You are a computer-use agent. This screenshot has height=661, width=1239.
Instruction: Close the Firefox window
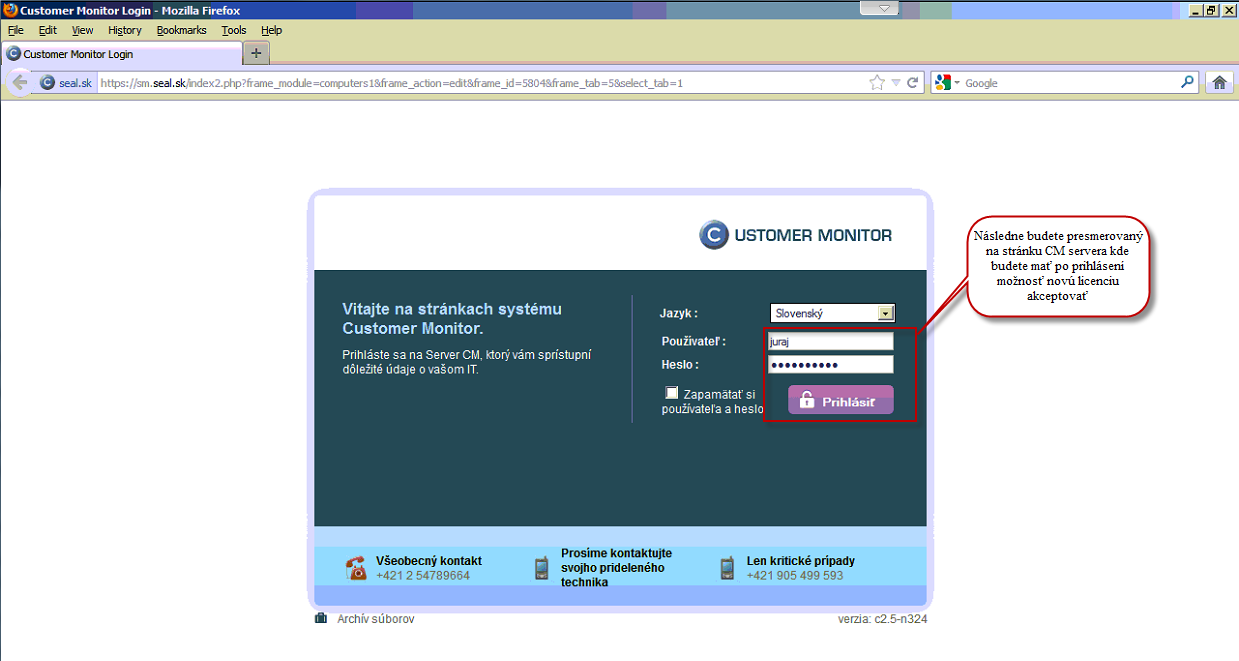tap(1228, 10)
